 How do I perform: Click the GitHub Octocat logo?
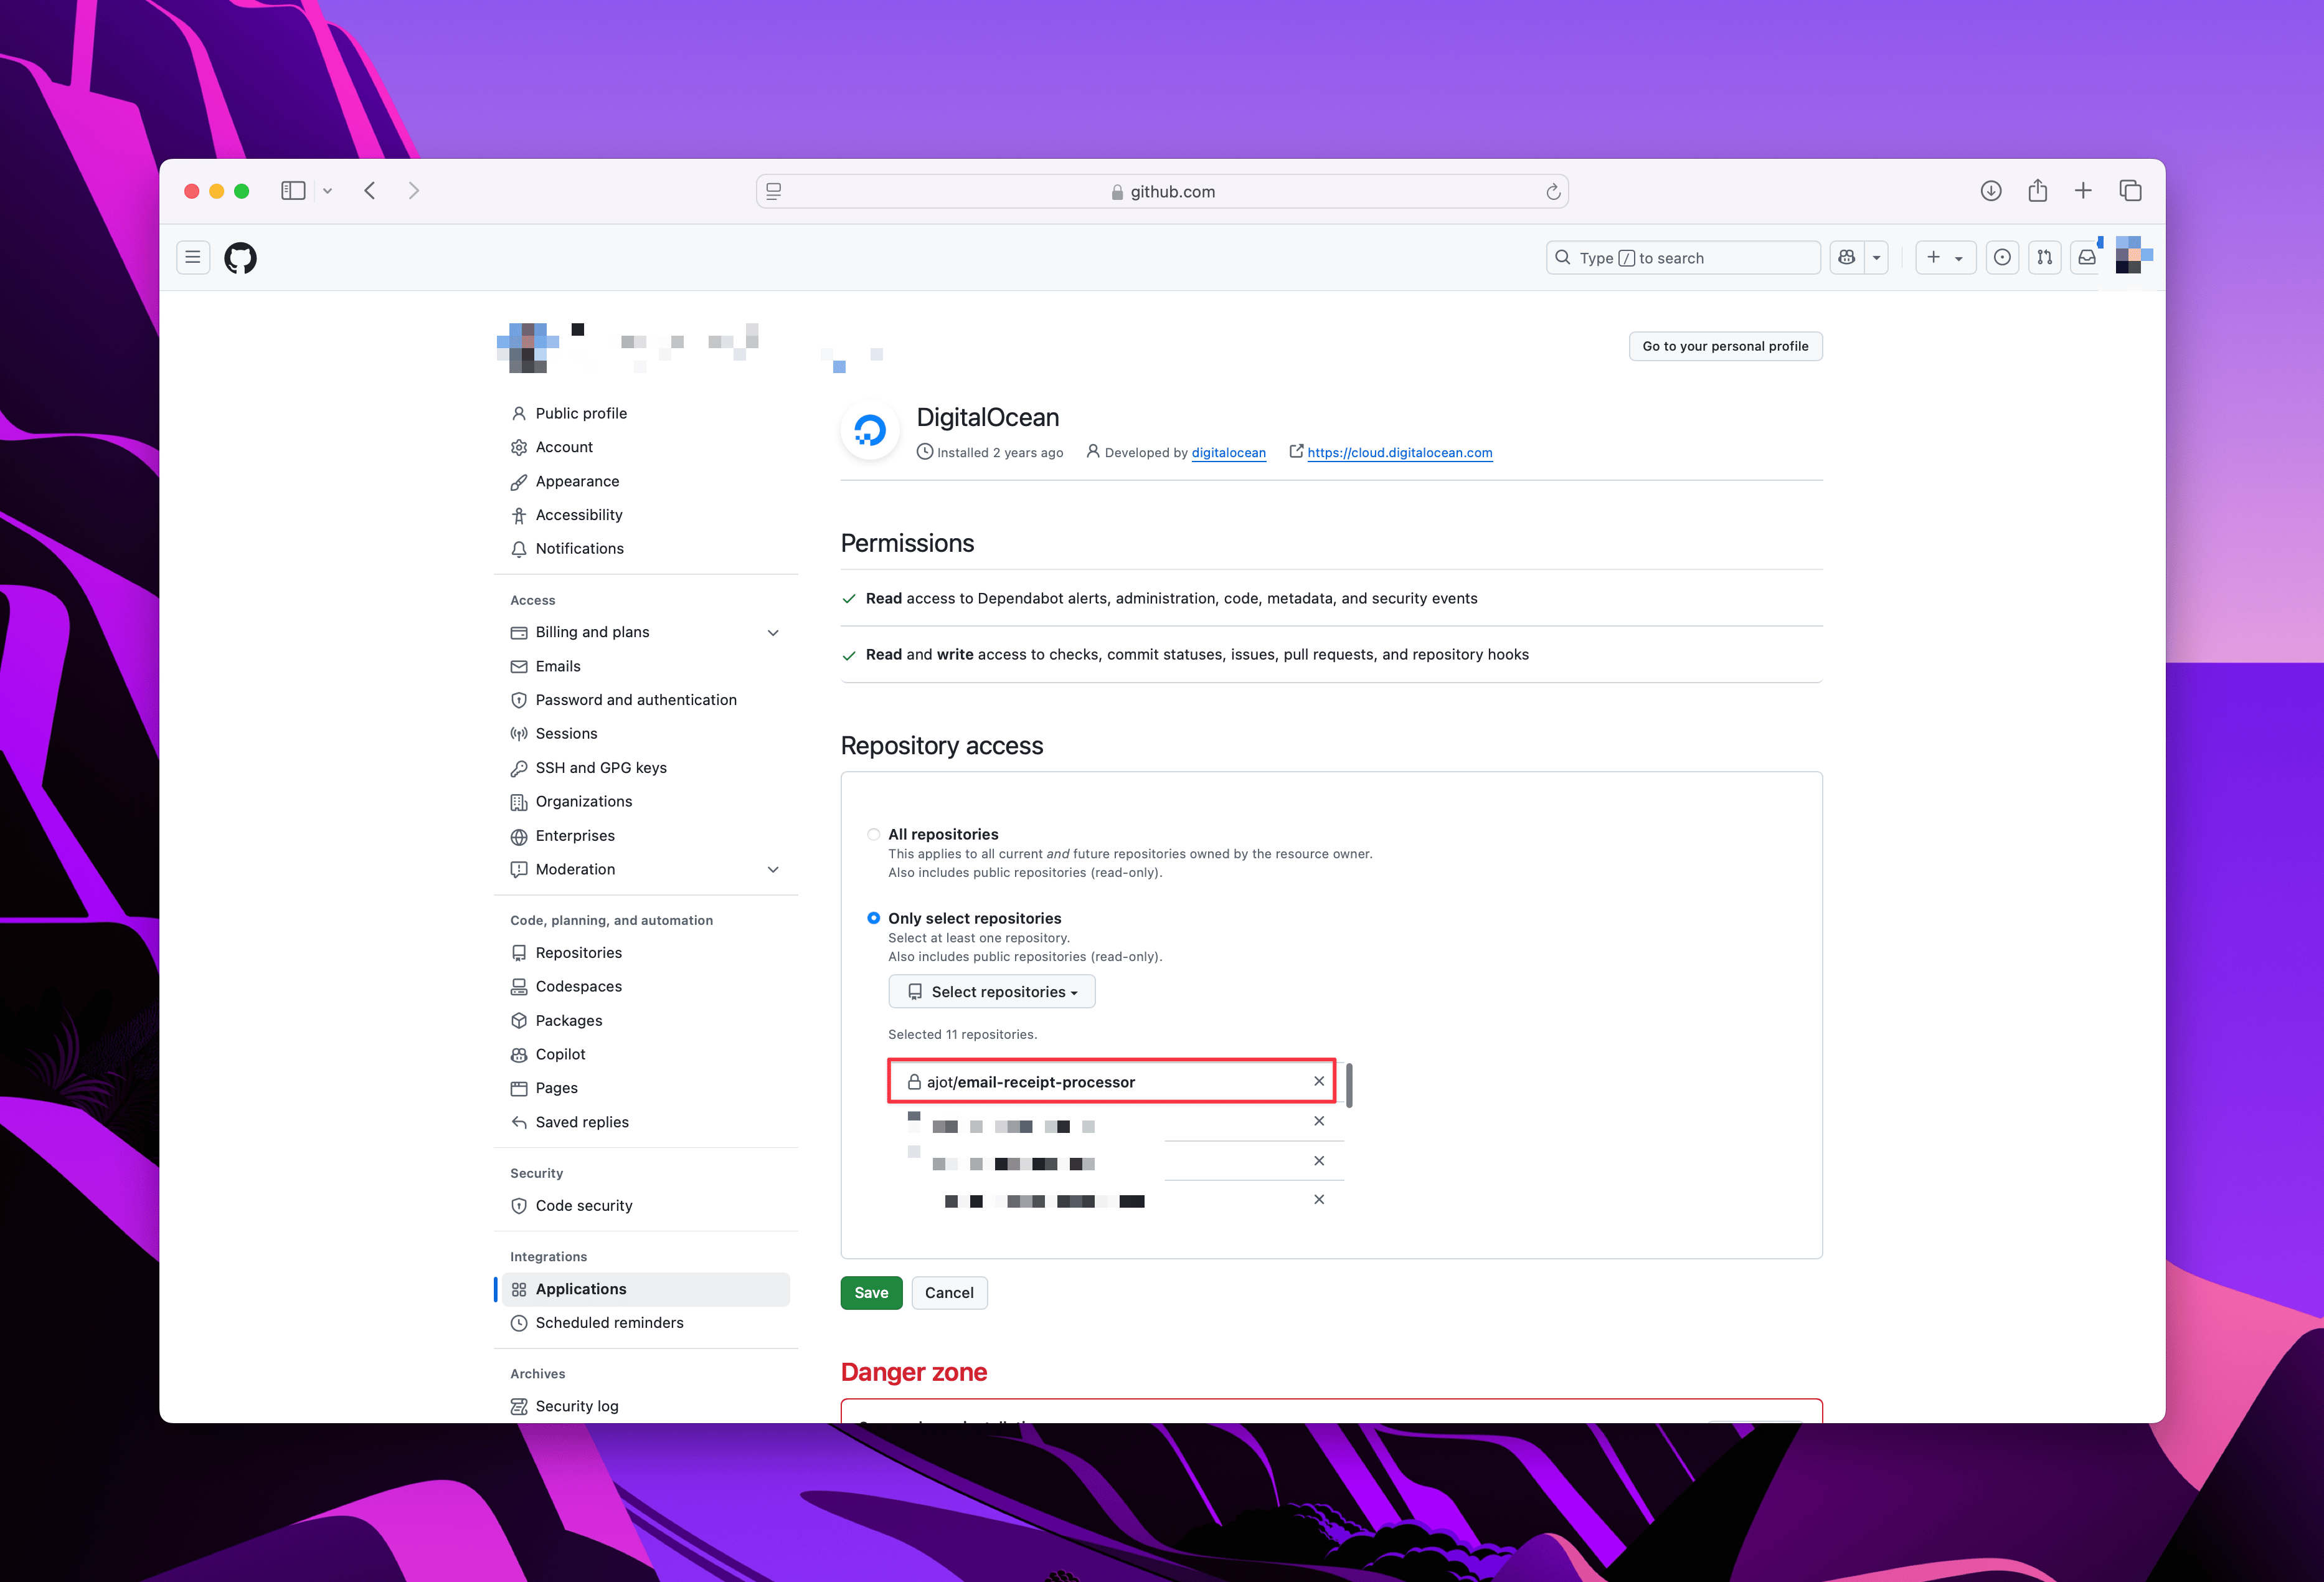(x=240, y=258)
